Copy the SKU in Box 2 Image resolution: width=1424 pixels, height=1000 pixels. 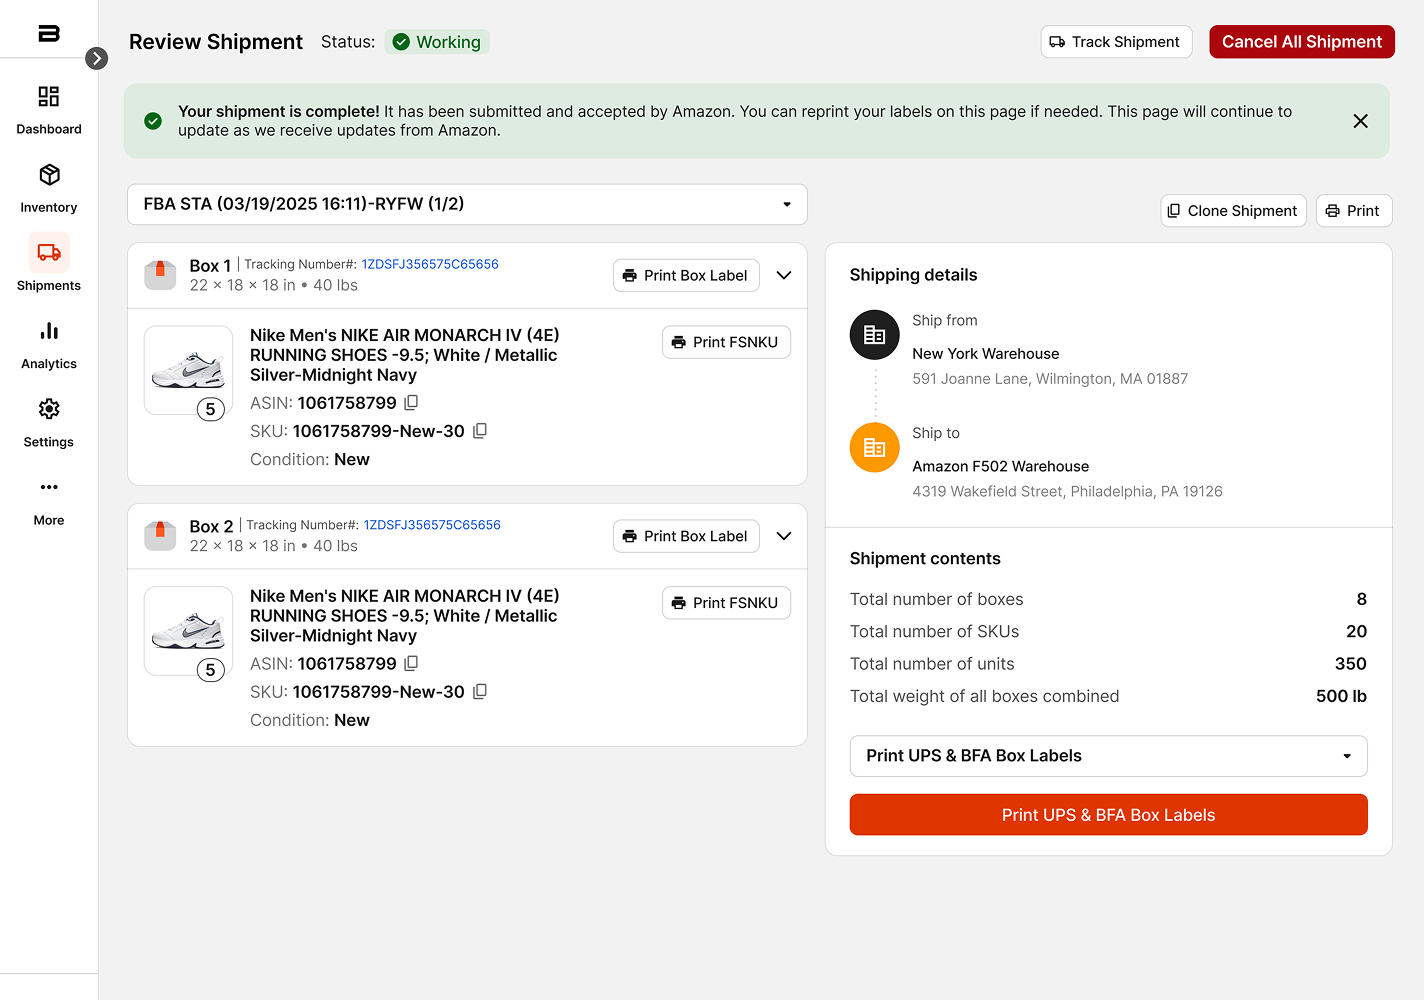[479, 692]
